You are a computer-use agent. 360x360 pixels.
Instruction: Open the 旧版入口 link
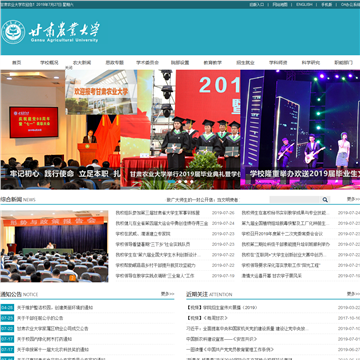coord(257,5)
